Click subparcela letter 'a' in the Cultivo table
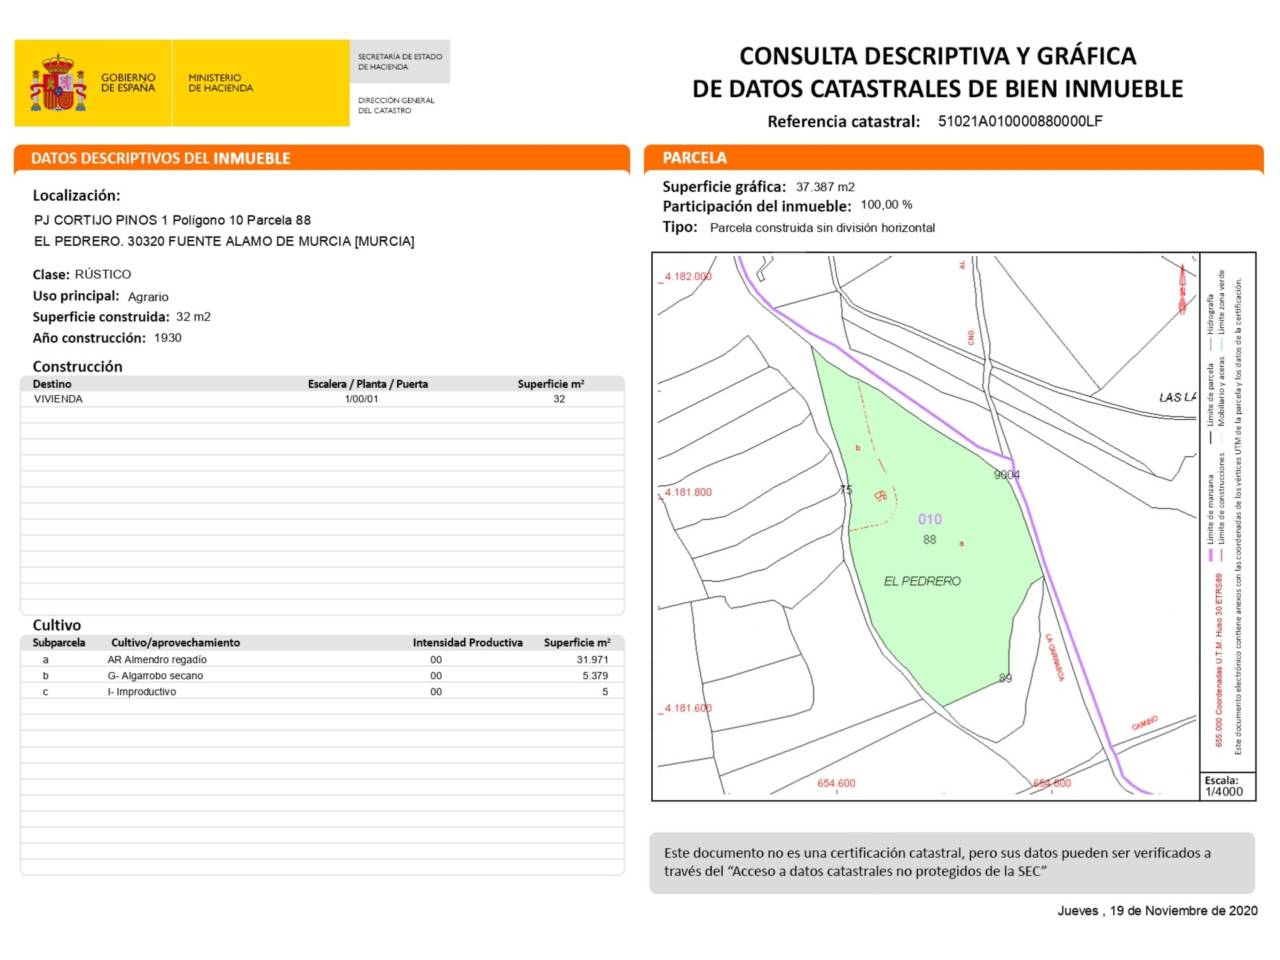The height and width of the screenshot is (960, 1280). coord(45,660)
